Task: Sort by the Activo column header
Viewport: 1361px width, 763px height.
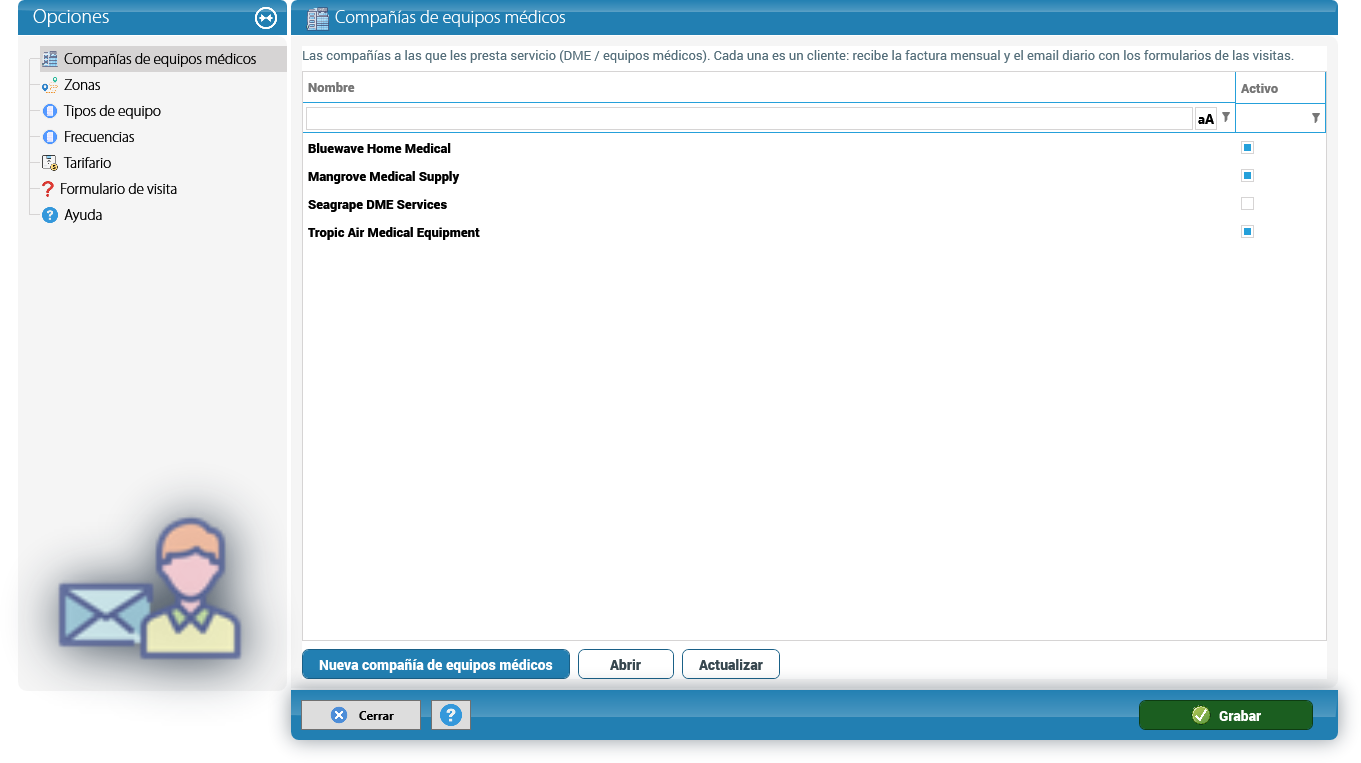Action: [1281, 88]
